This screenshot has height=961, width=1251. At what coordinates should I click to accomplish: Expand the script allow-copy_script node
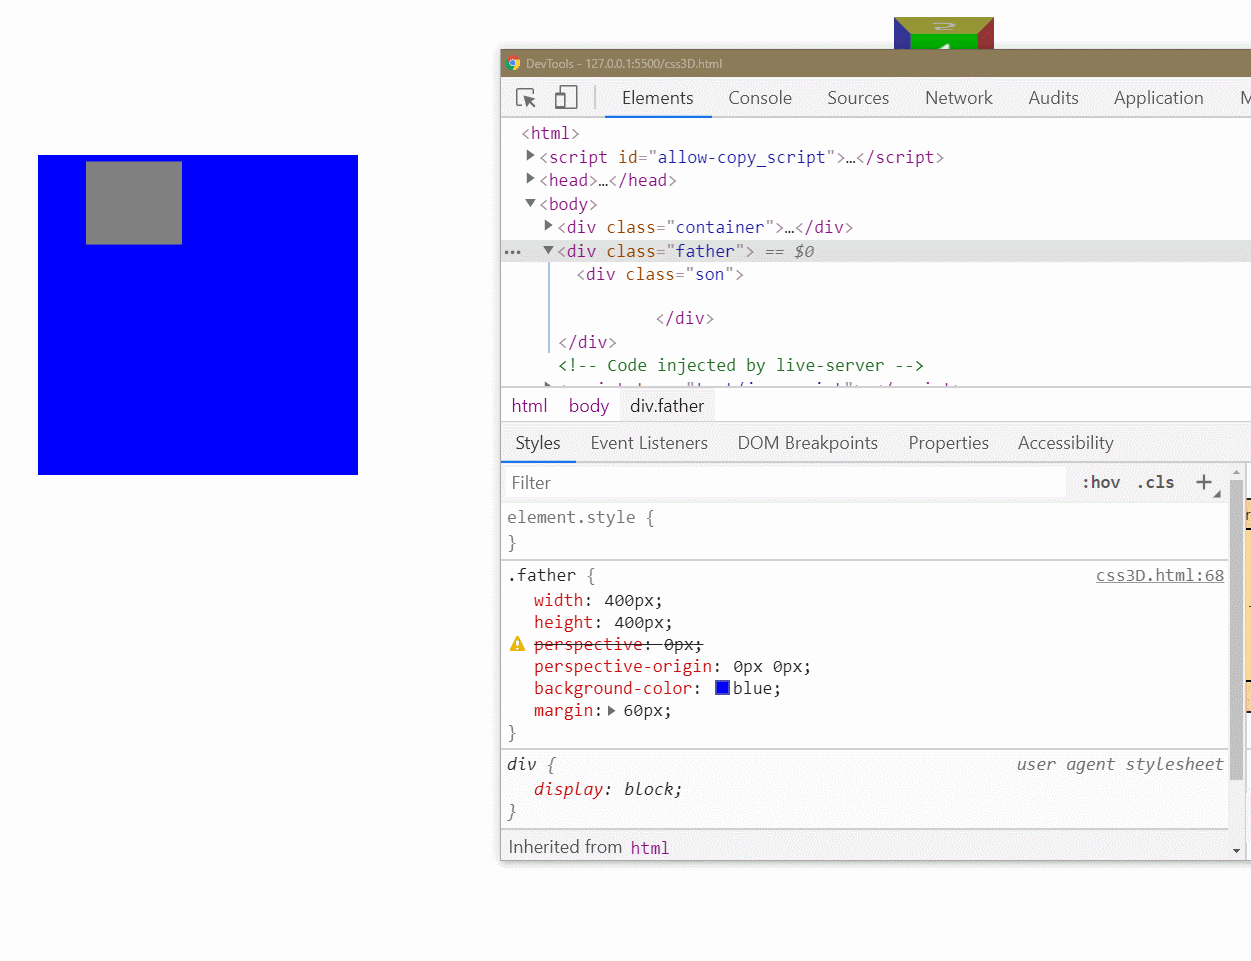(x=530, y=156)
